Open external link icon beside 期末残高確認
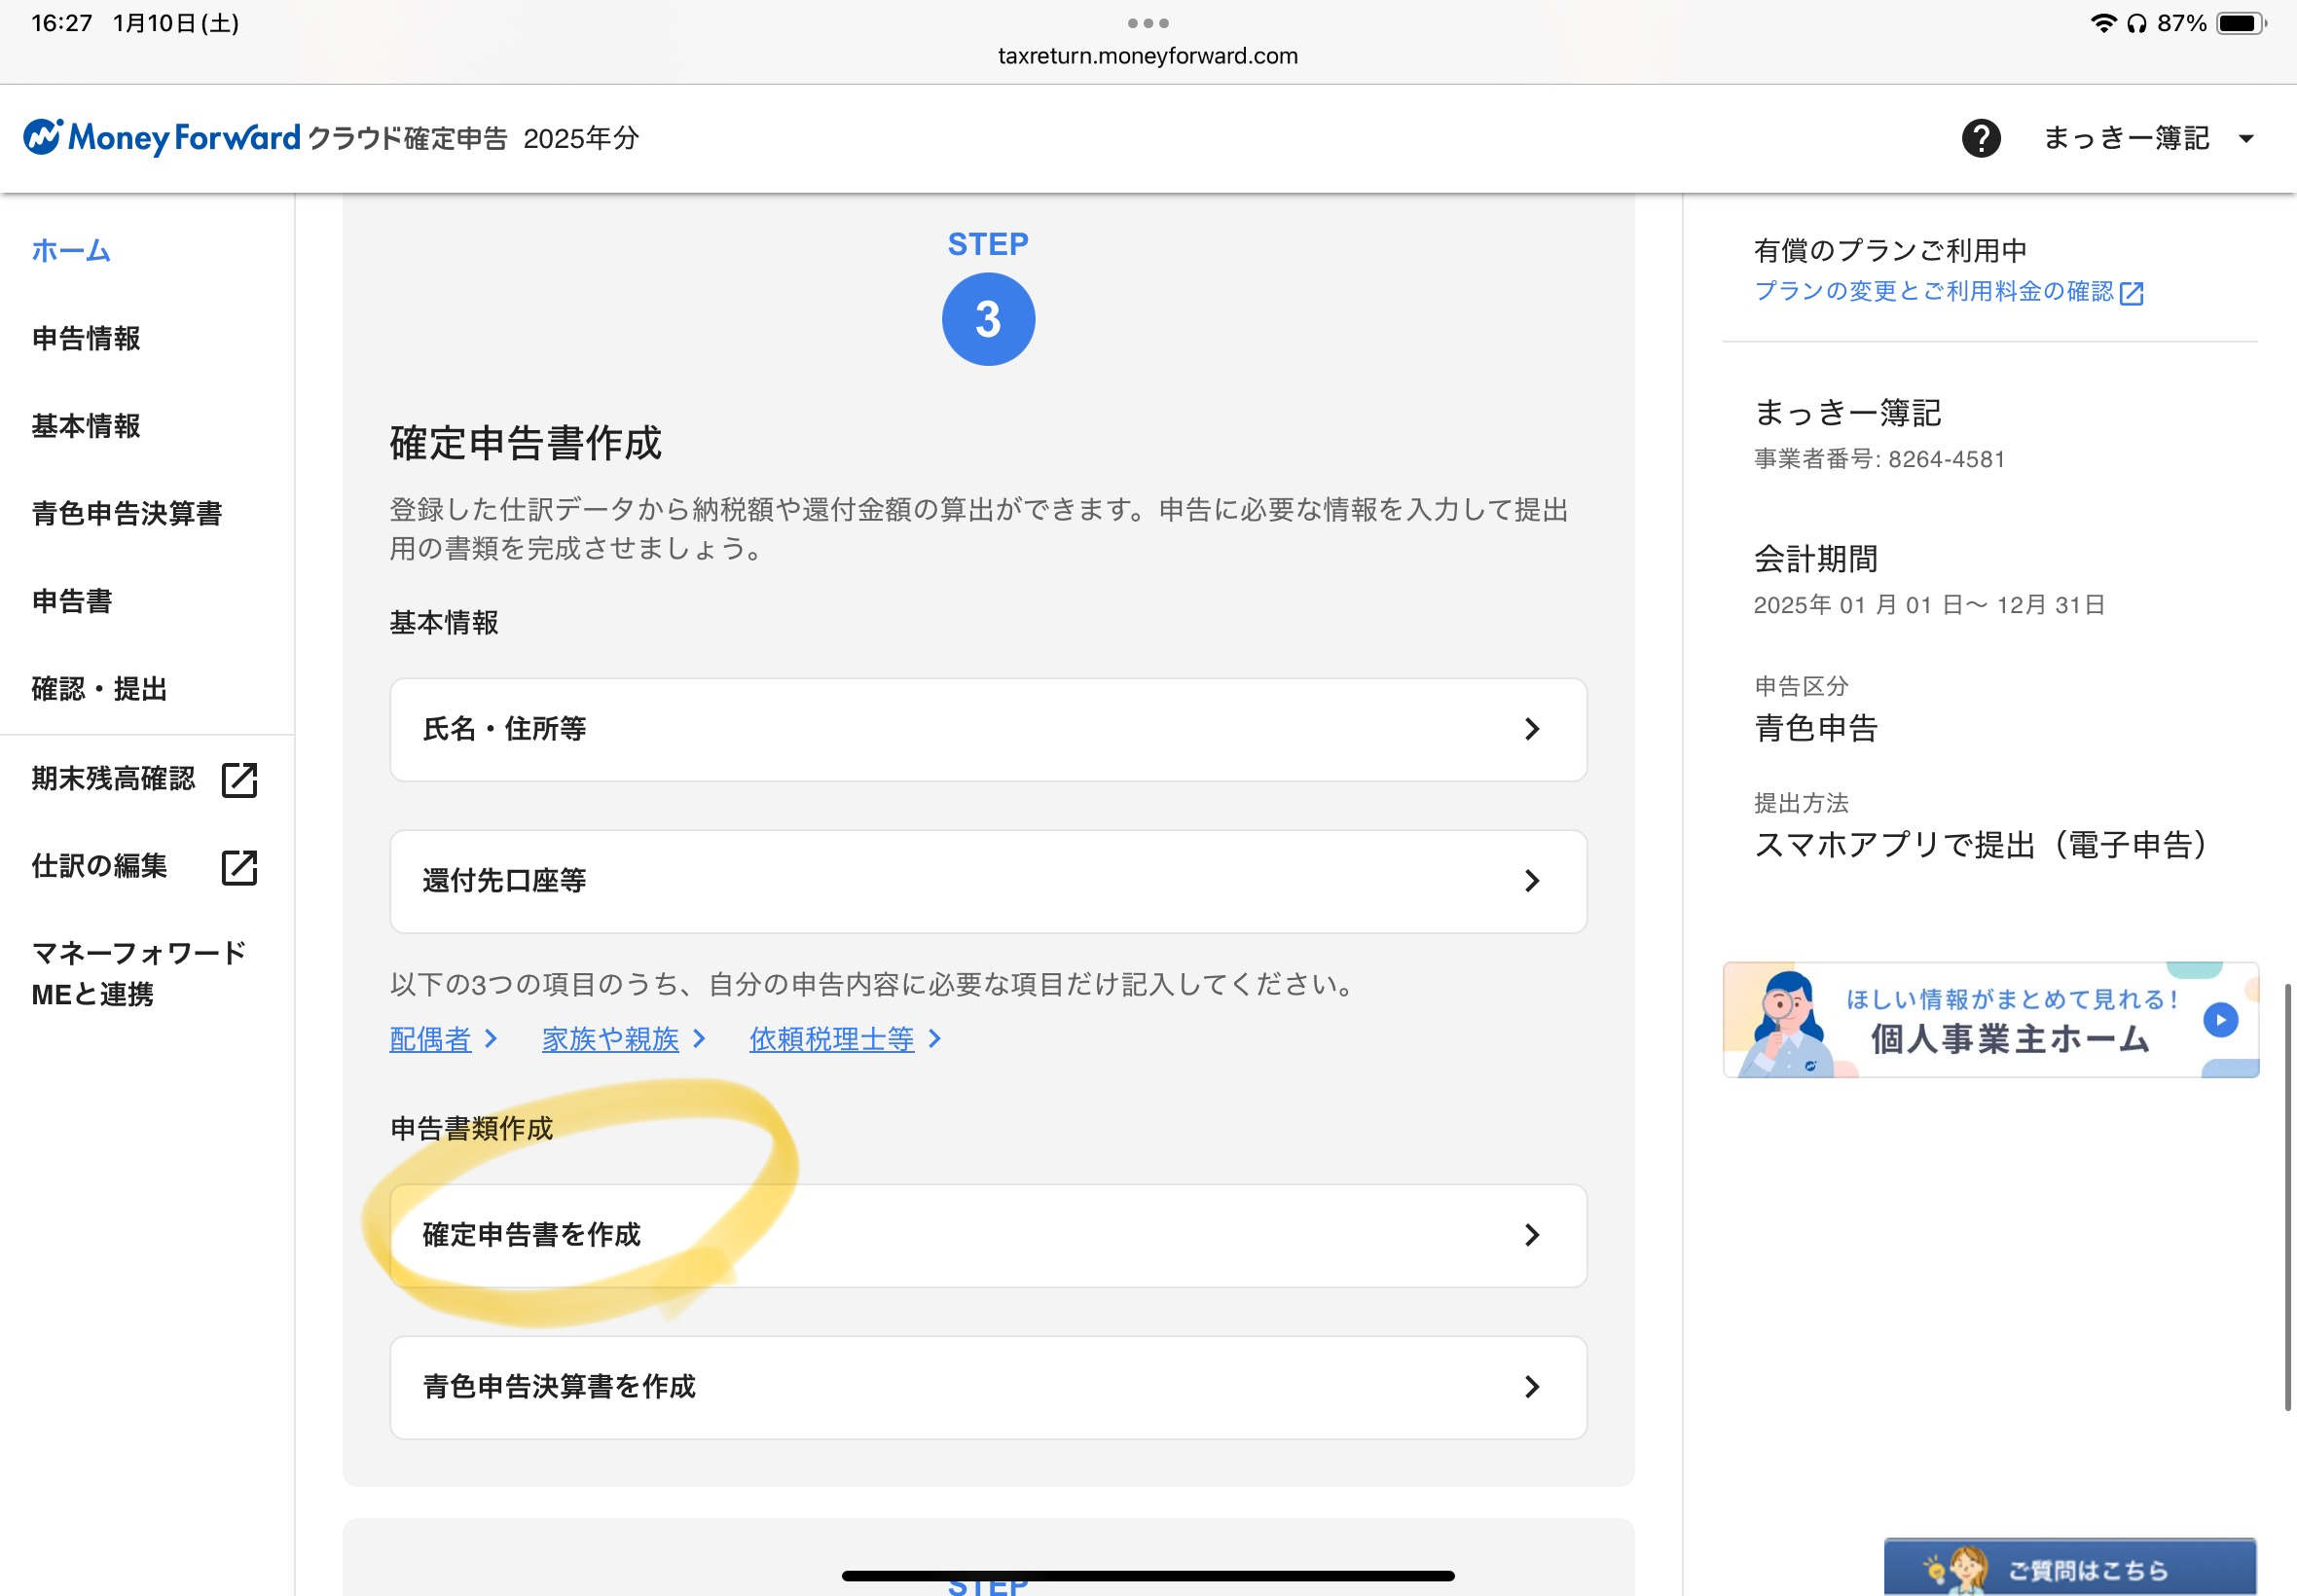This screenshot has height=1596, width=2297. point(239,780)
